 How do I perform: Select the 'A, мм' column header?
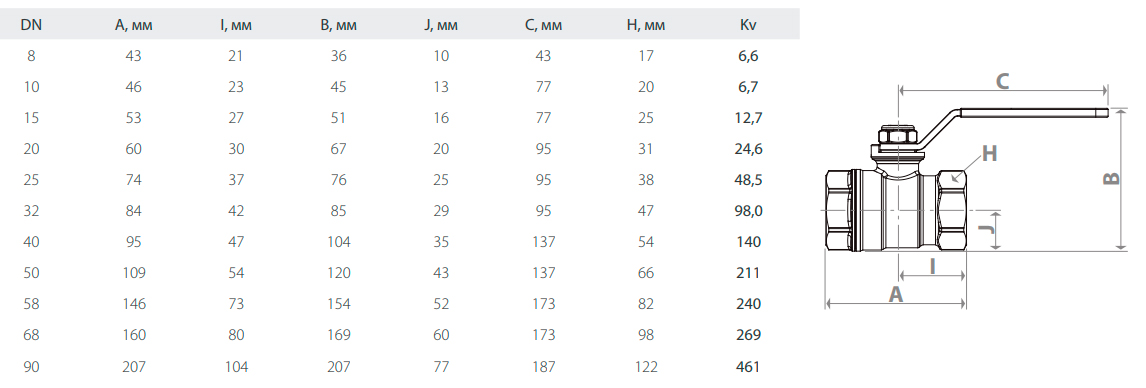click(133, 25)
